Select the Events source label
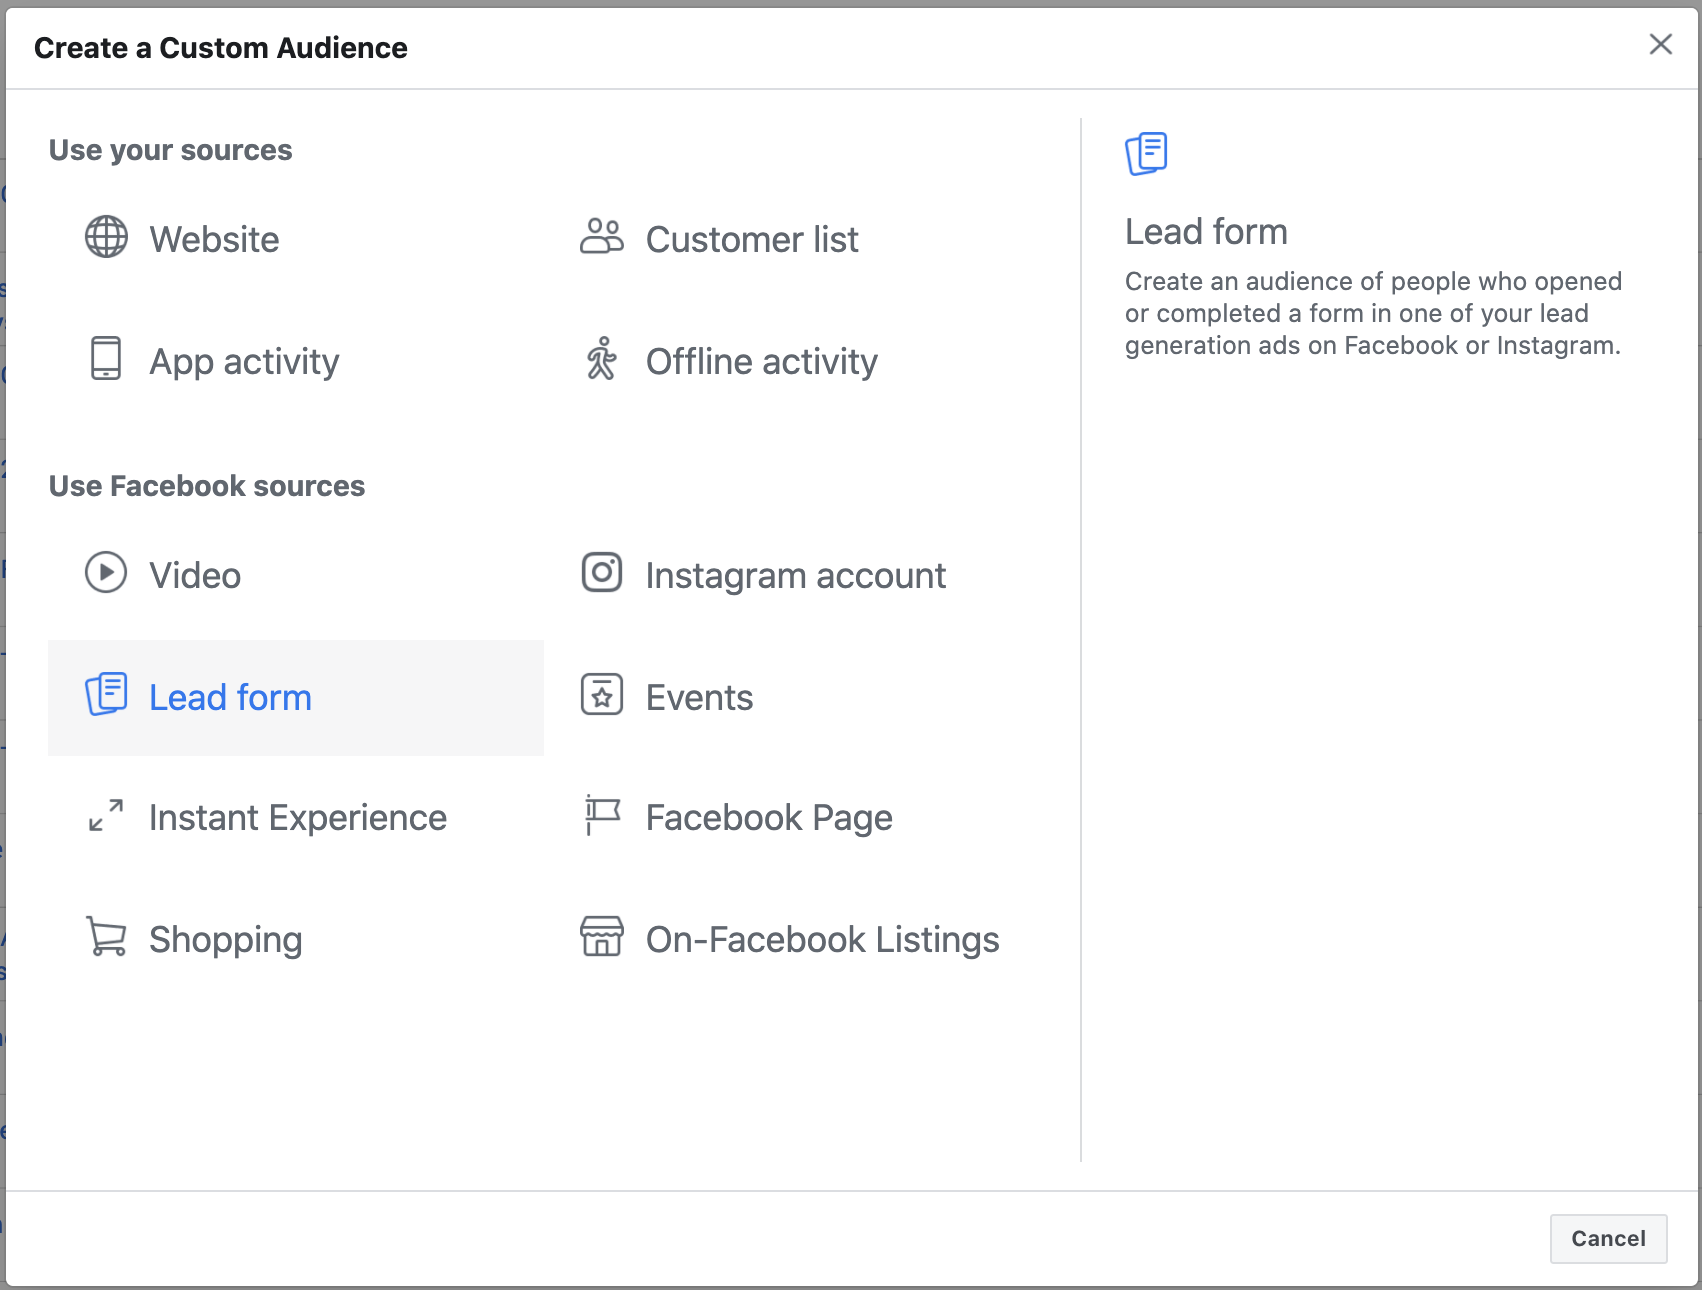 click(x=700, y=698)
